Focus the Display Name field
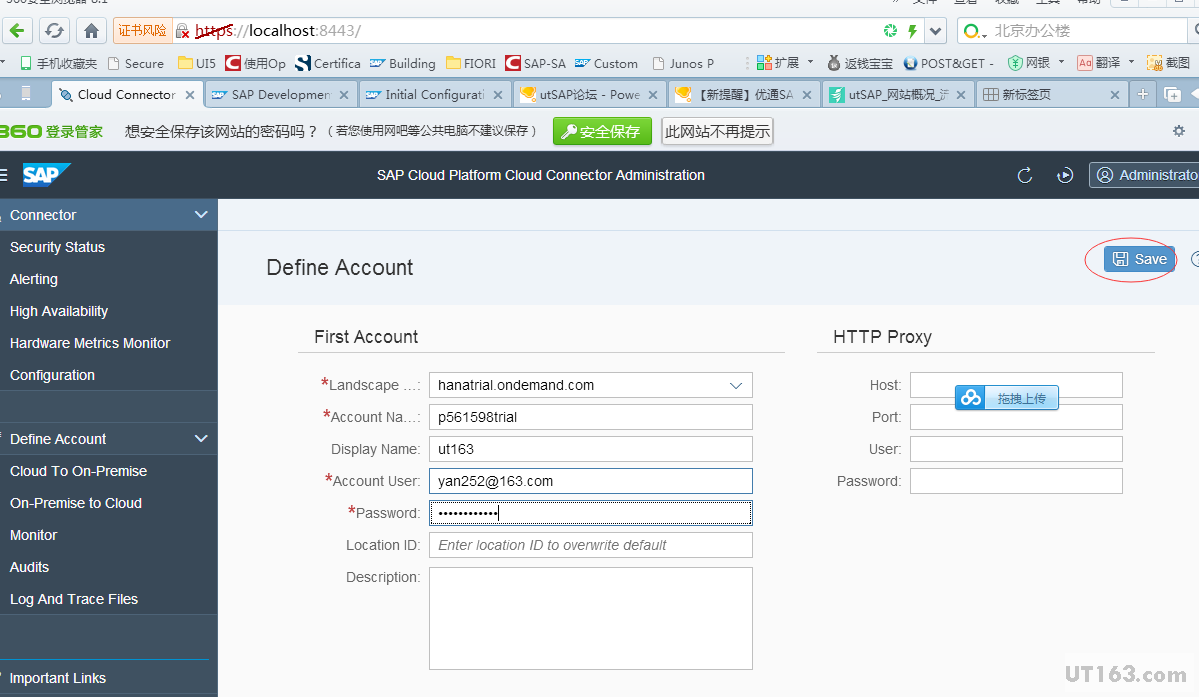This screenshot has height=697, width=1199. pyautogui.click(x=590, y=449)
